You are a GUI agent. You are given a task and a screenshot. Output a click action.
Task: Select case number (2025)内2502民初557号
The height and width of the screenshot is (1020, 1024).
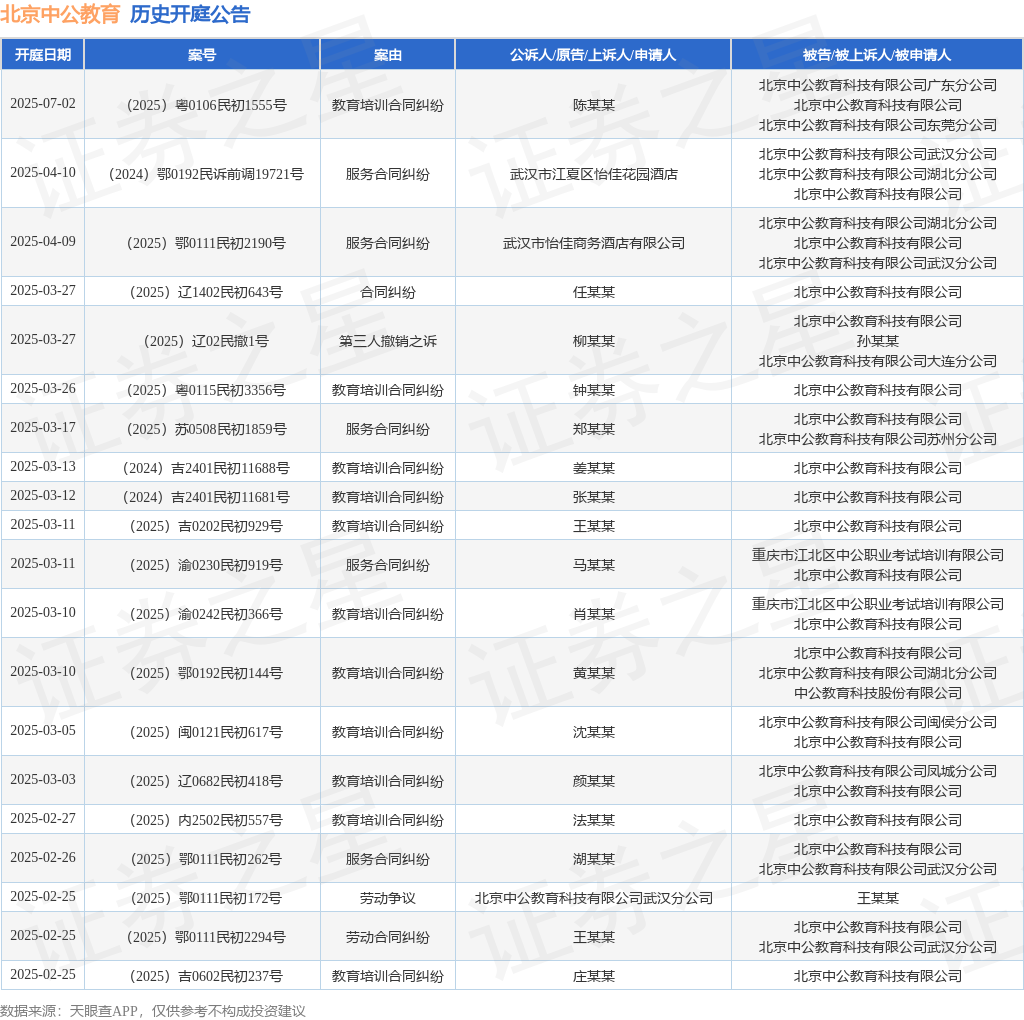coord(206,821)
